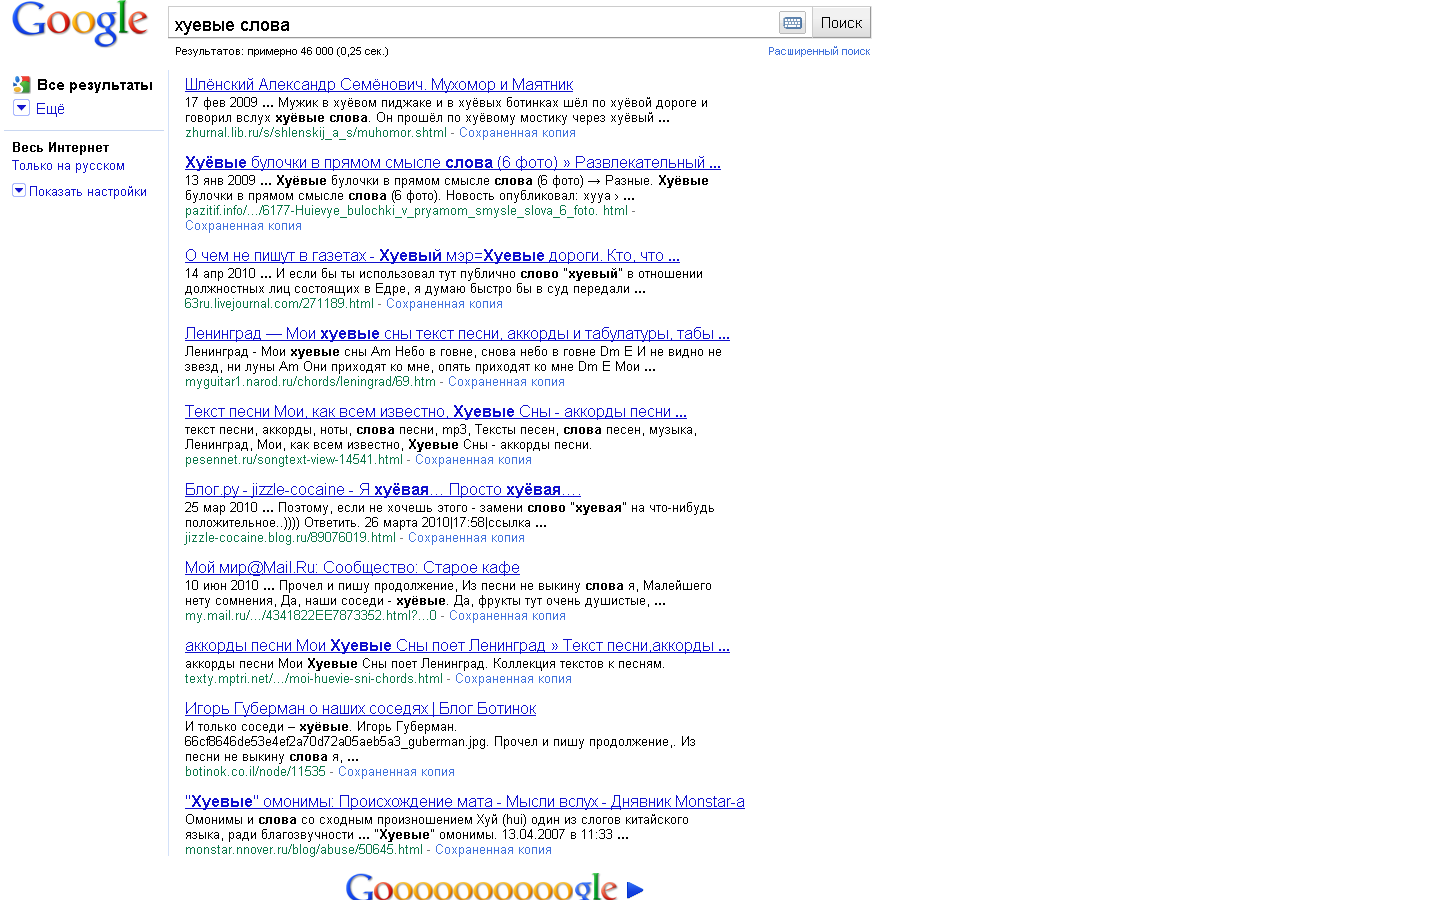Click the green URL jizzle-cocaine.blog.ru/89076019.html
The height and width of the screenshot is (900, 1440).
[290, 538]
